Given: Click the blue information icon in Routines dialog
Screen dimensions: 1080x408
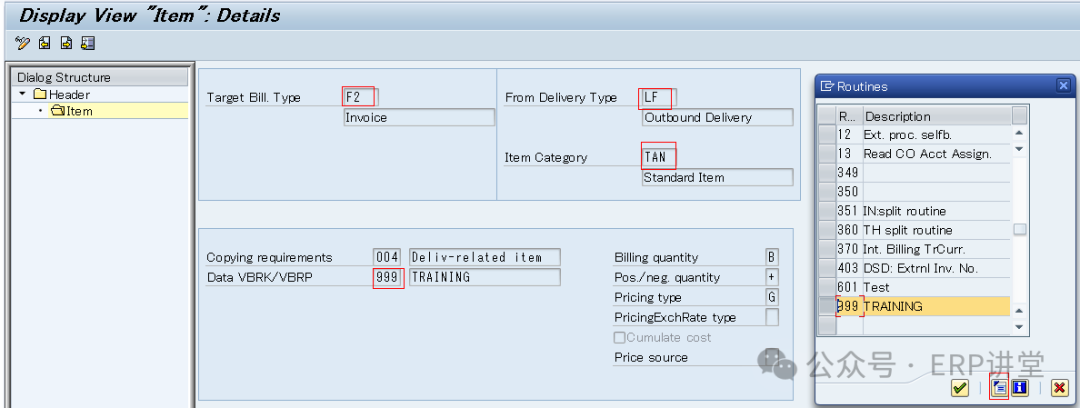Looking at the screenshot, I should pos(1020,387).
